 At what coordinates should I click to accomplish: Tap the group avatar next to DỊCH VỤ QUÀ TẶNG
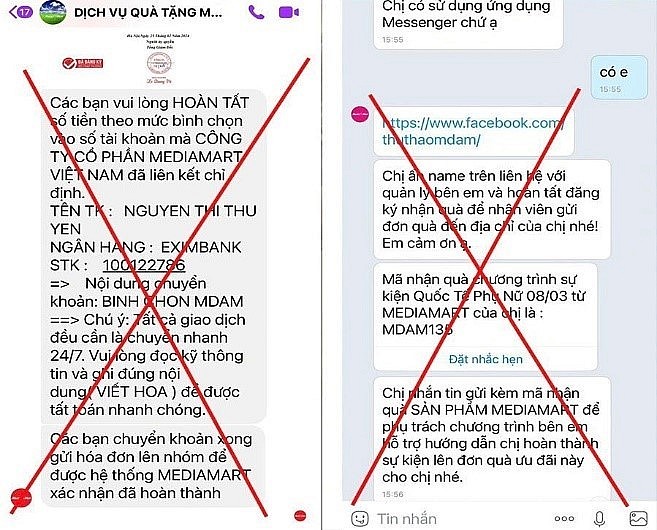click(53, 12)
